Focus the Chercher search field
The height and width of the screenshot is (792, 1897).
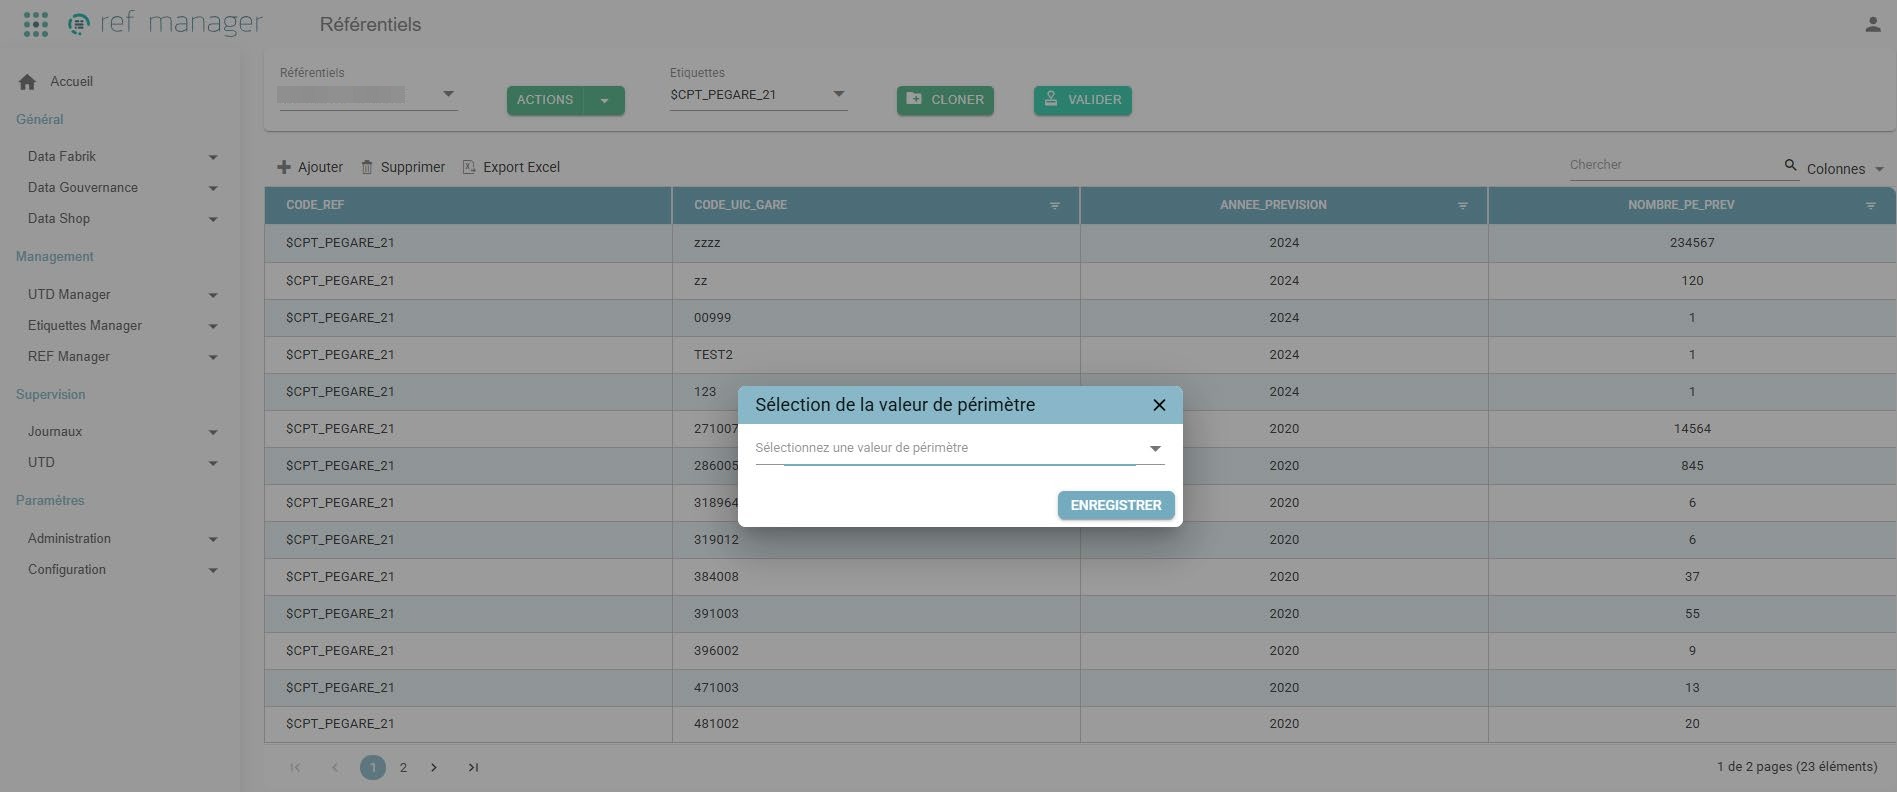point(1675,165)
